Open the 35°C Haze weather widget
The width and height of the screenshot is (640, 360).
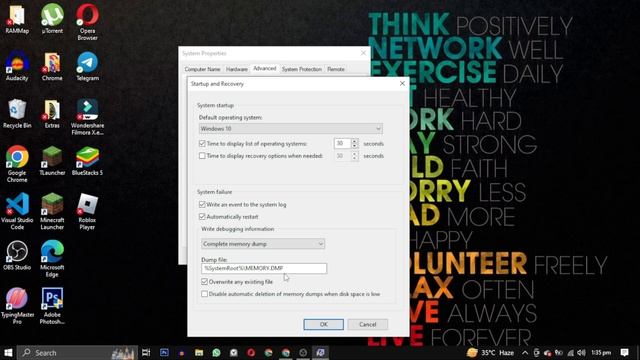(x=491, y=353)
